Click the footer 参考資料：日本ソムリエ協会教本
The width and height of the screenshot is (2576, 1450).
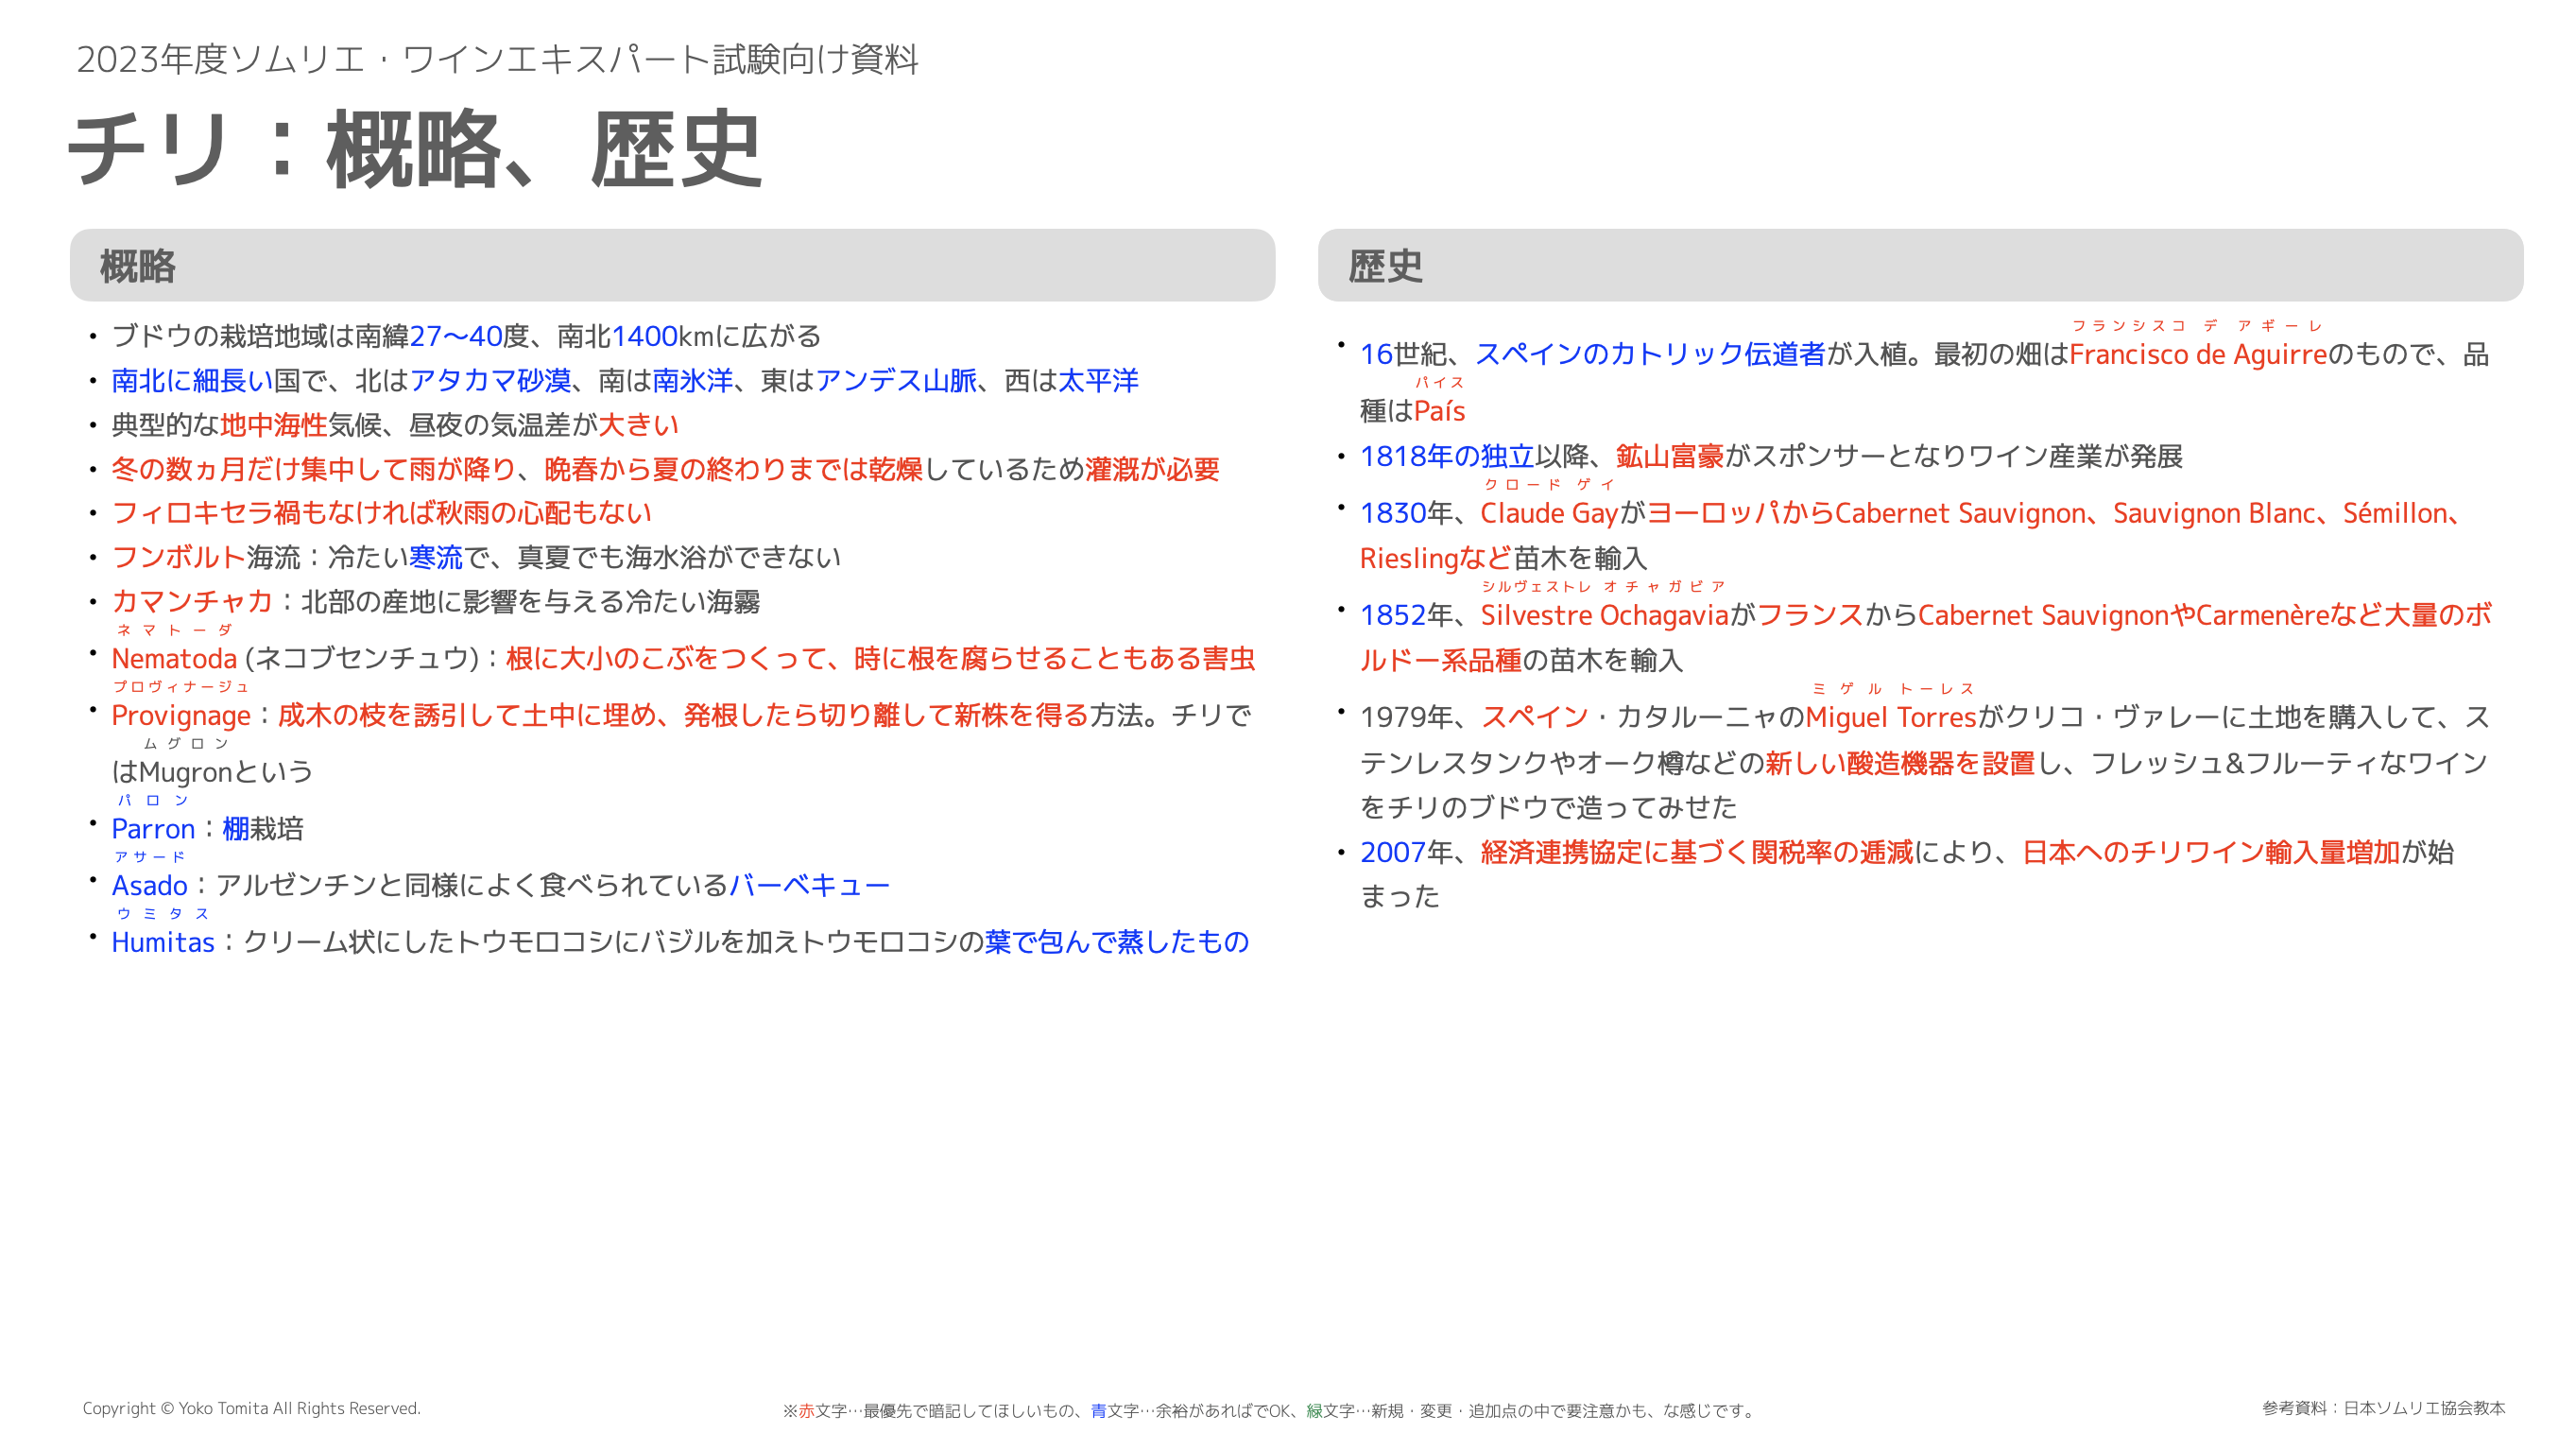tap(2384, 1408)
